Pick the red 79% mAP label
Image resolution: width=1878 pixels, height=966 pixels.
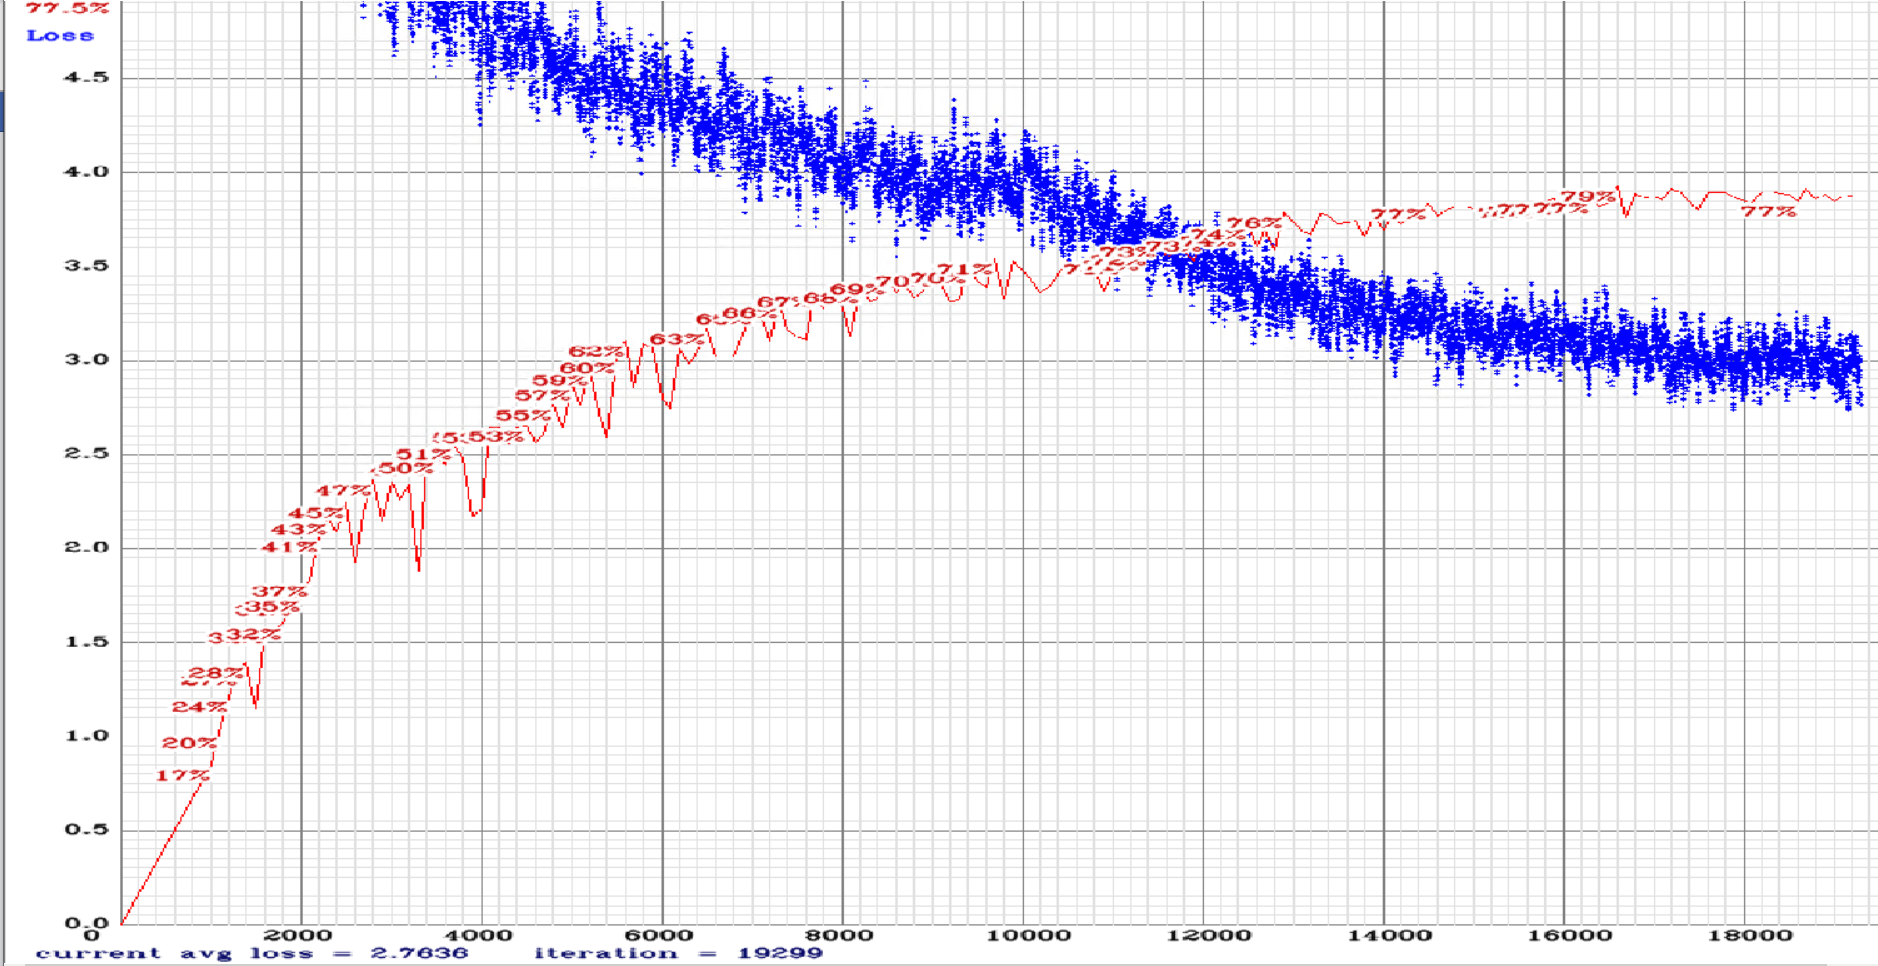(1588, 196)
